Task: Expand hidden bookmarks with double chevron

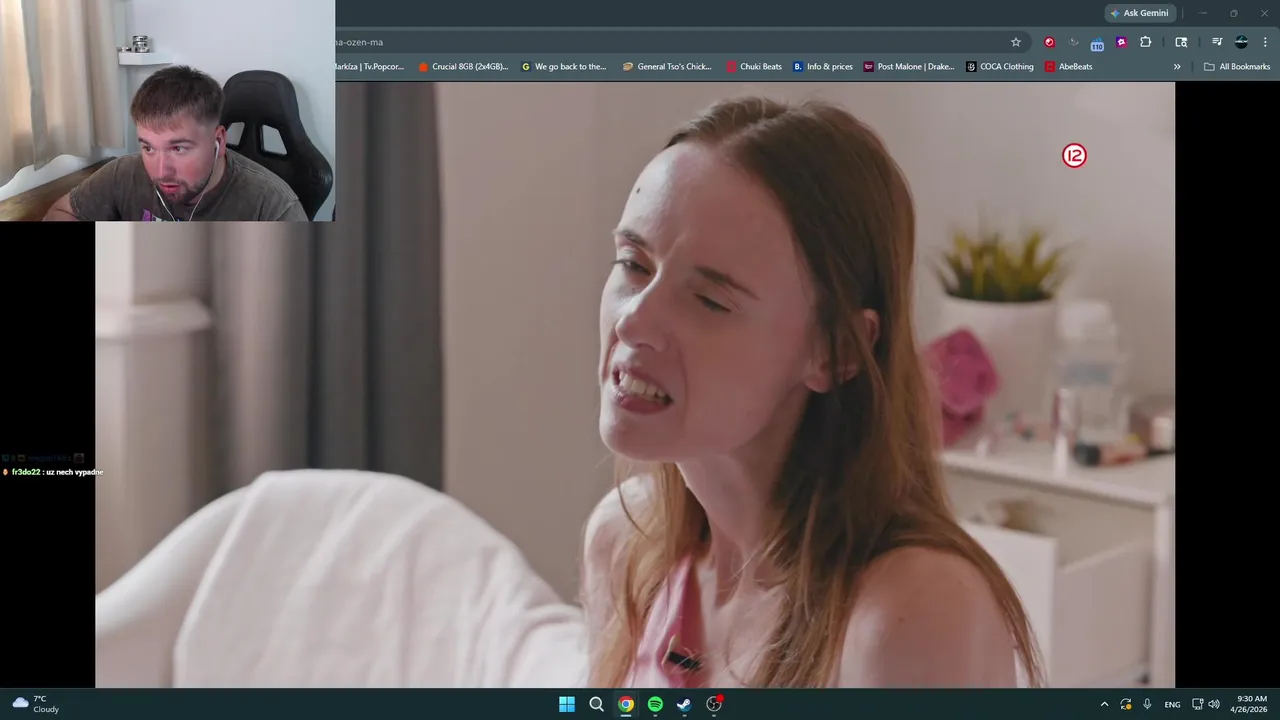Action: click(x=1177, y=67)
